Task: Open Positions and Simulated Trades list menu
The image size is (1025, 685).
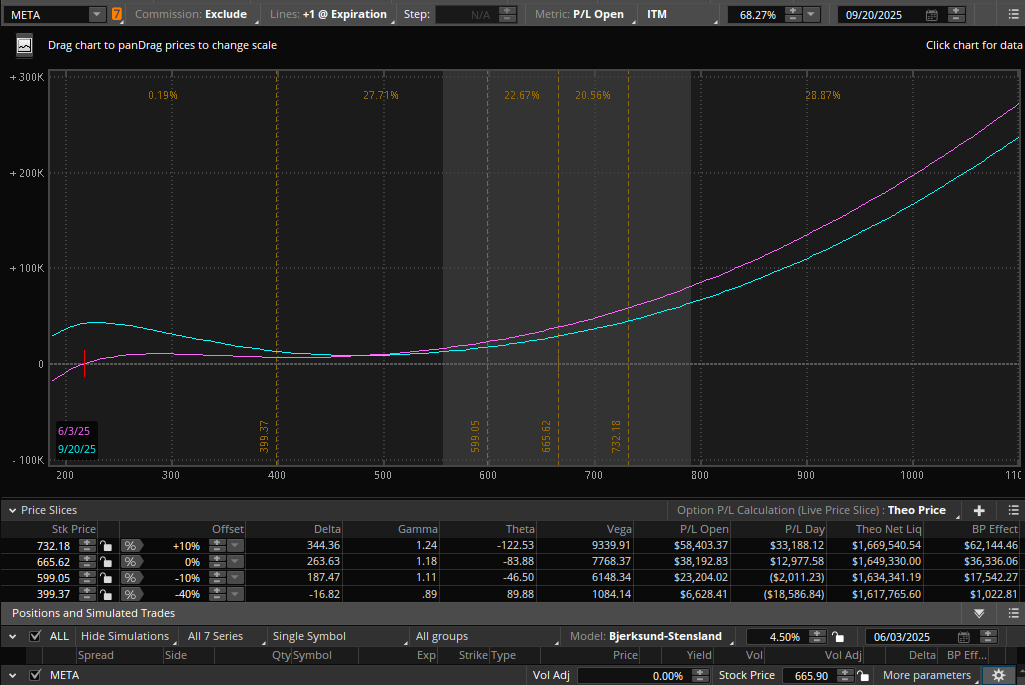Action: click(1013, 613)
